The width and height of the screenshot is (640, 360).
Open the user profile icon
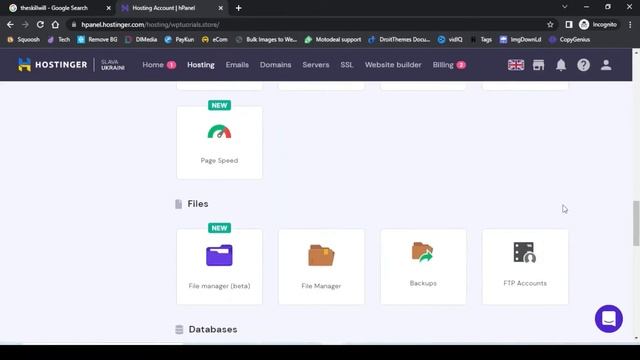[606, 65]
